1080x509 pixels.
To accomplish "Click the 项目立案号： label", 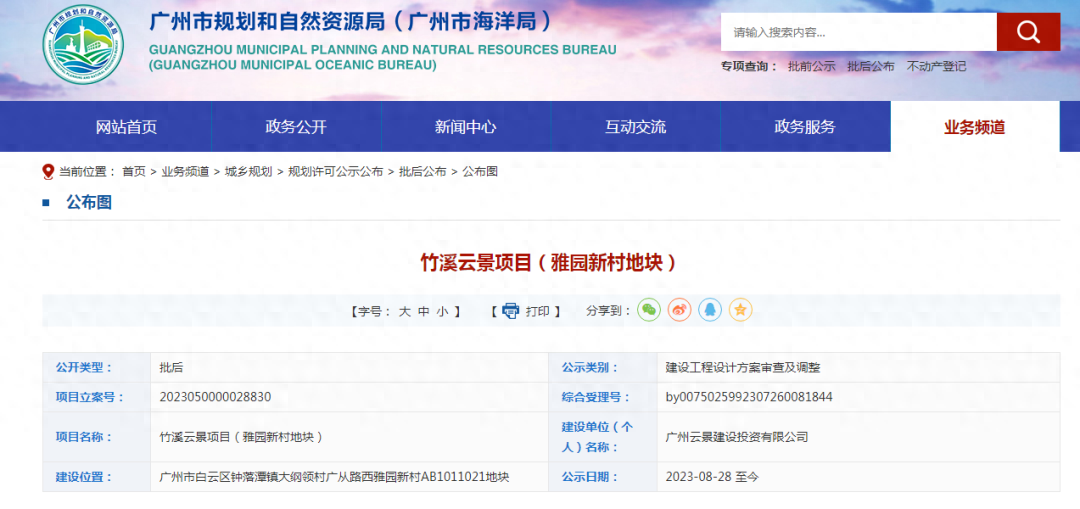I will [90, 397].
